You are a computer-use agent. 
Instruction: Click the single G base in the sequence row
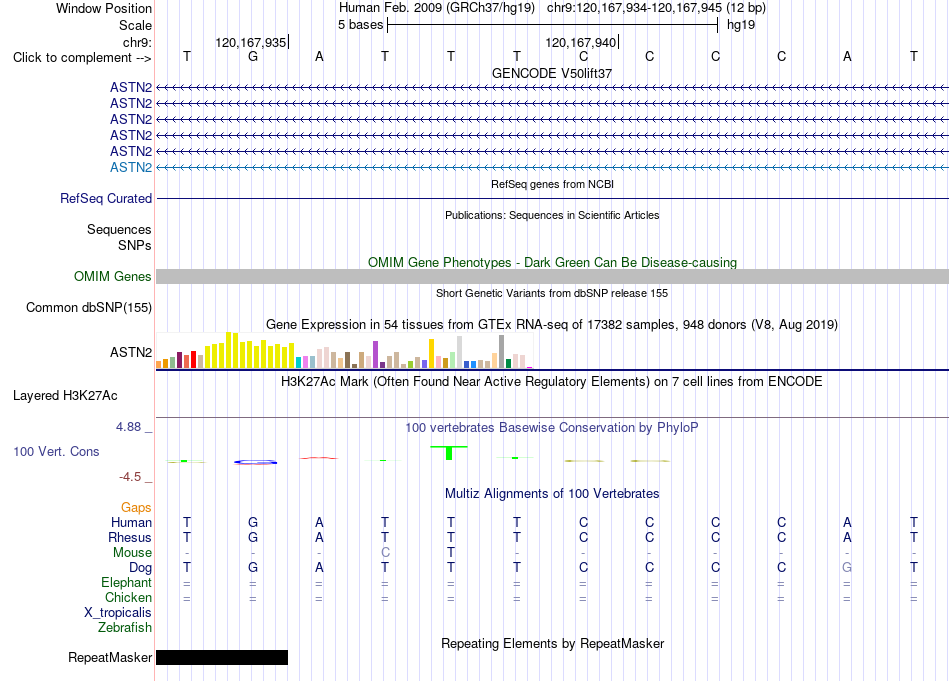tap(253, 56)
